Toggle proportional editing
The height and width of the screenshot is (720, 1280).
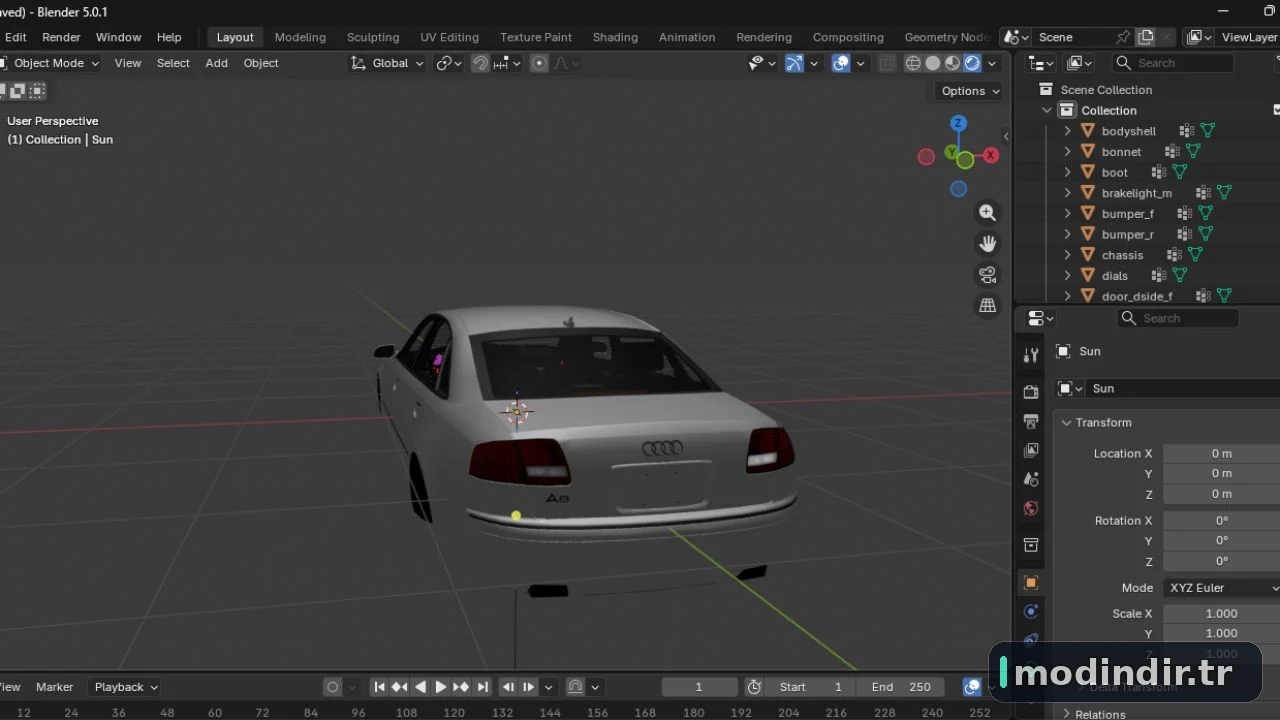539,63
